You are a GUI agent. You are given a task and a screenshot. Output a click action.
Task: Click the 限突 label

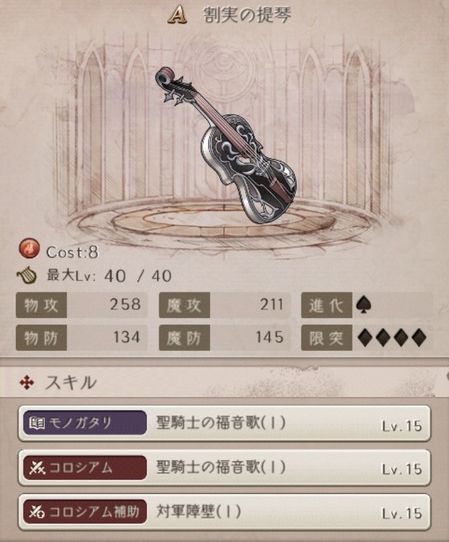(326, 338)
